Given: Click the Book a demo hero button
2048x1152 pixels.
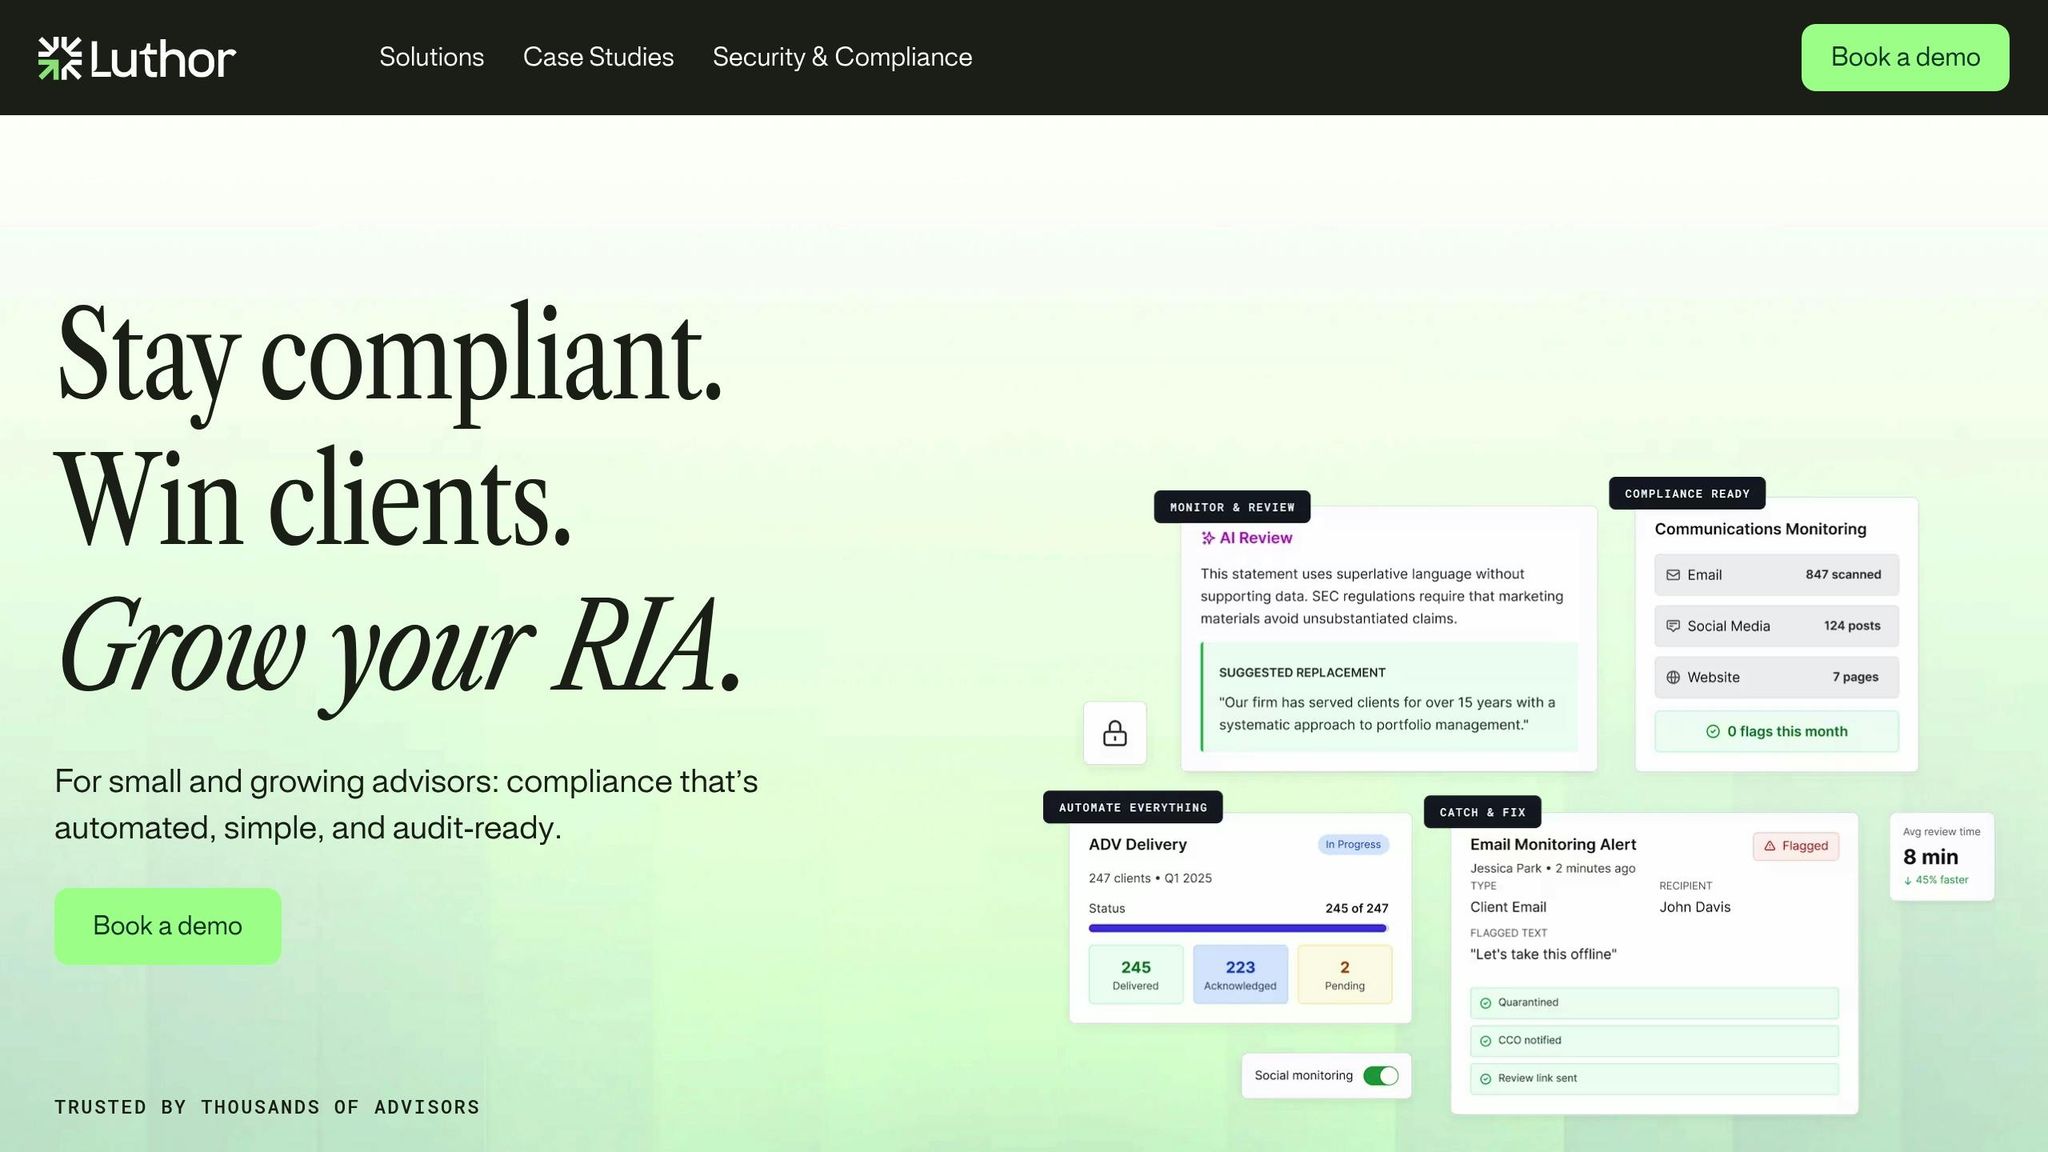Looking at the screenshot, I should pos(167,925).
